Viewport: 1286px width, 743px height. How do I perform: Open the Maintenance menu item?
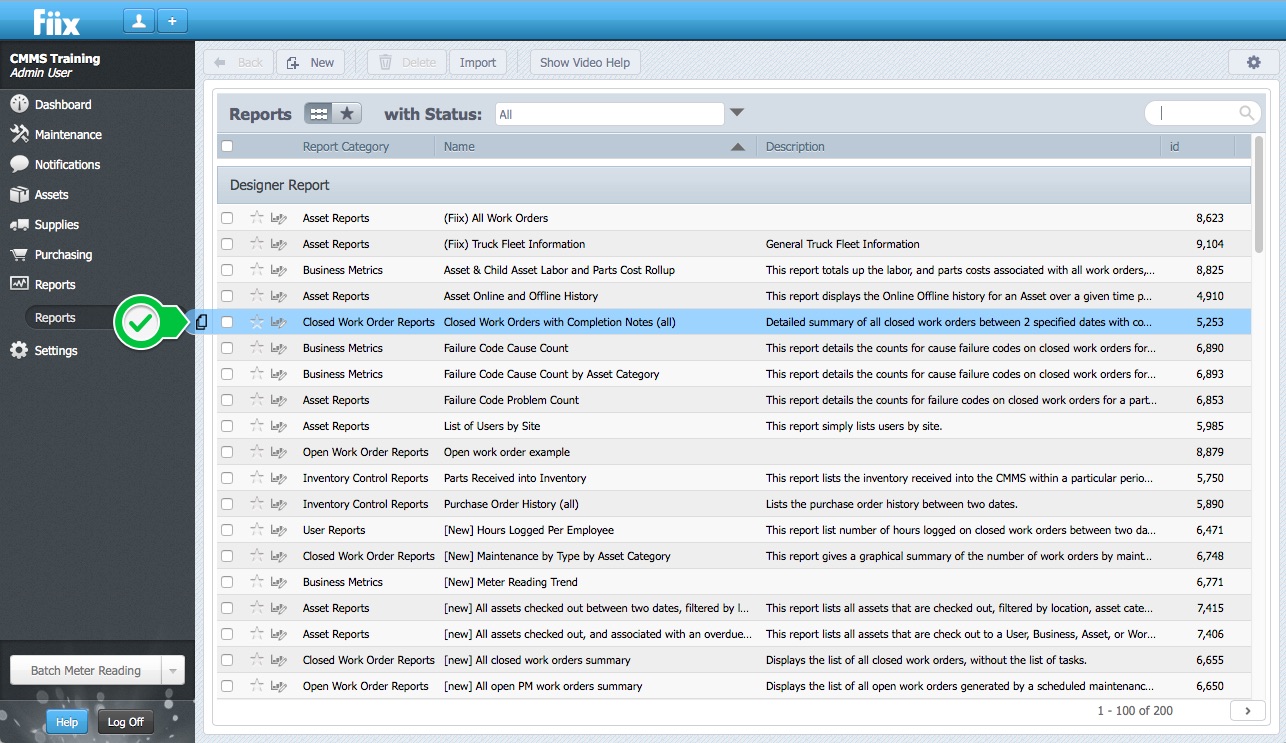click(x=68, y=134)
